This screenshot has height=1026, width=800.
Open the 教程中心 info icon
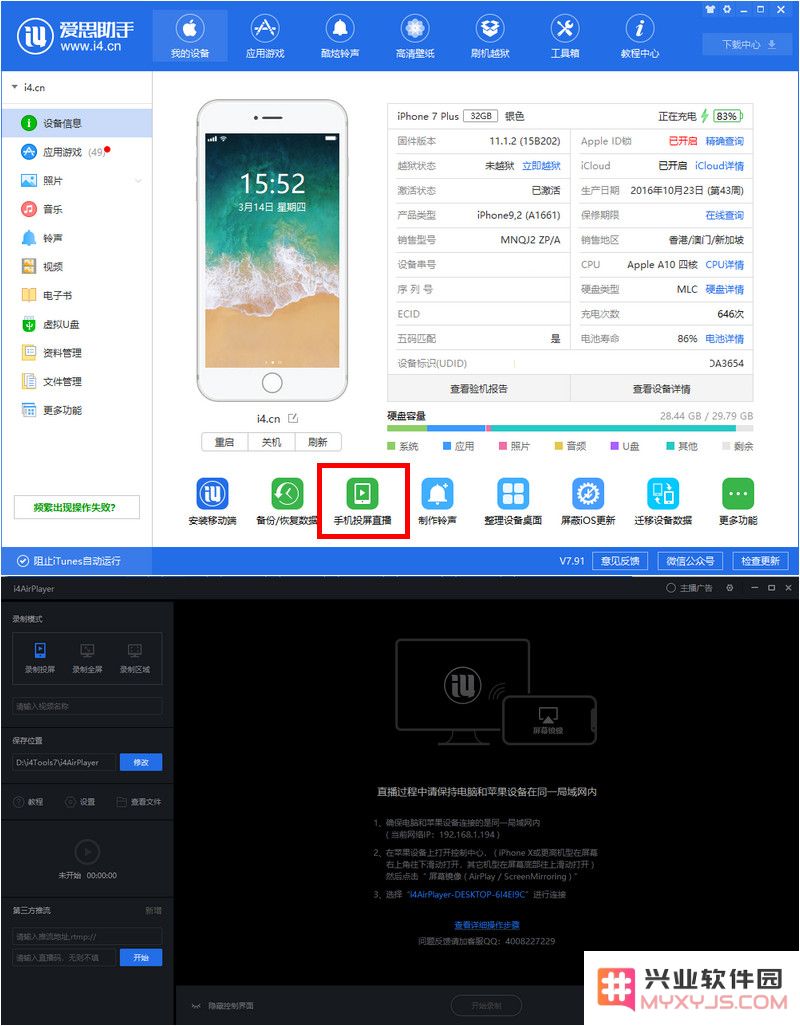[640, 29]
